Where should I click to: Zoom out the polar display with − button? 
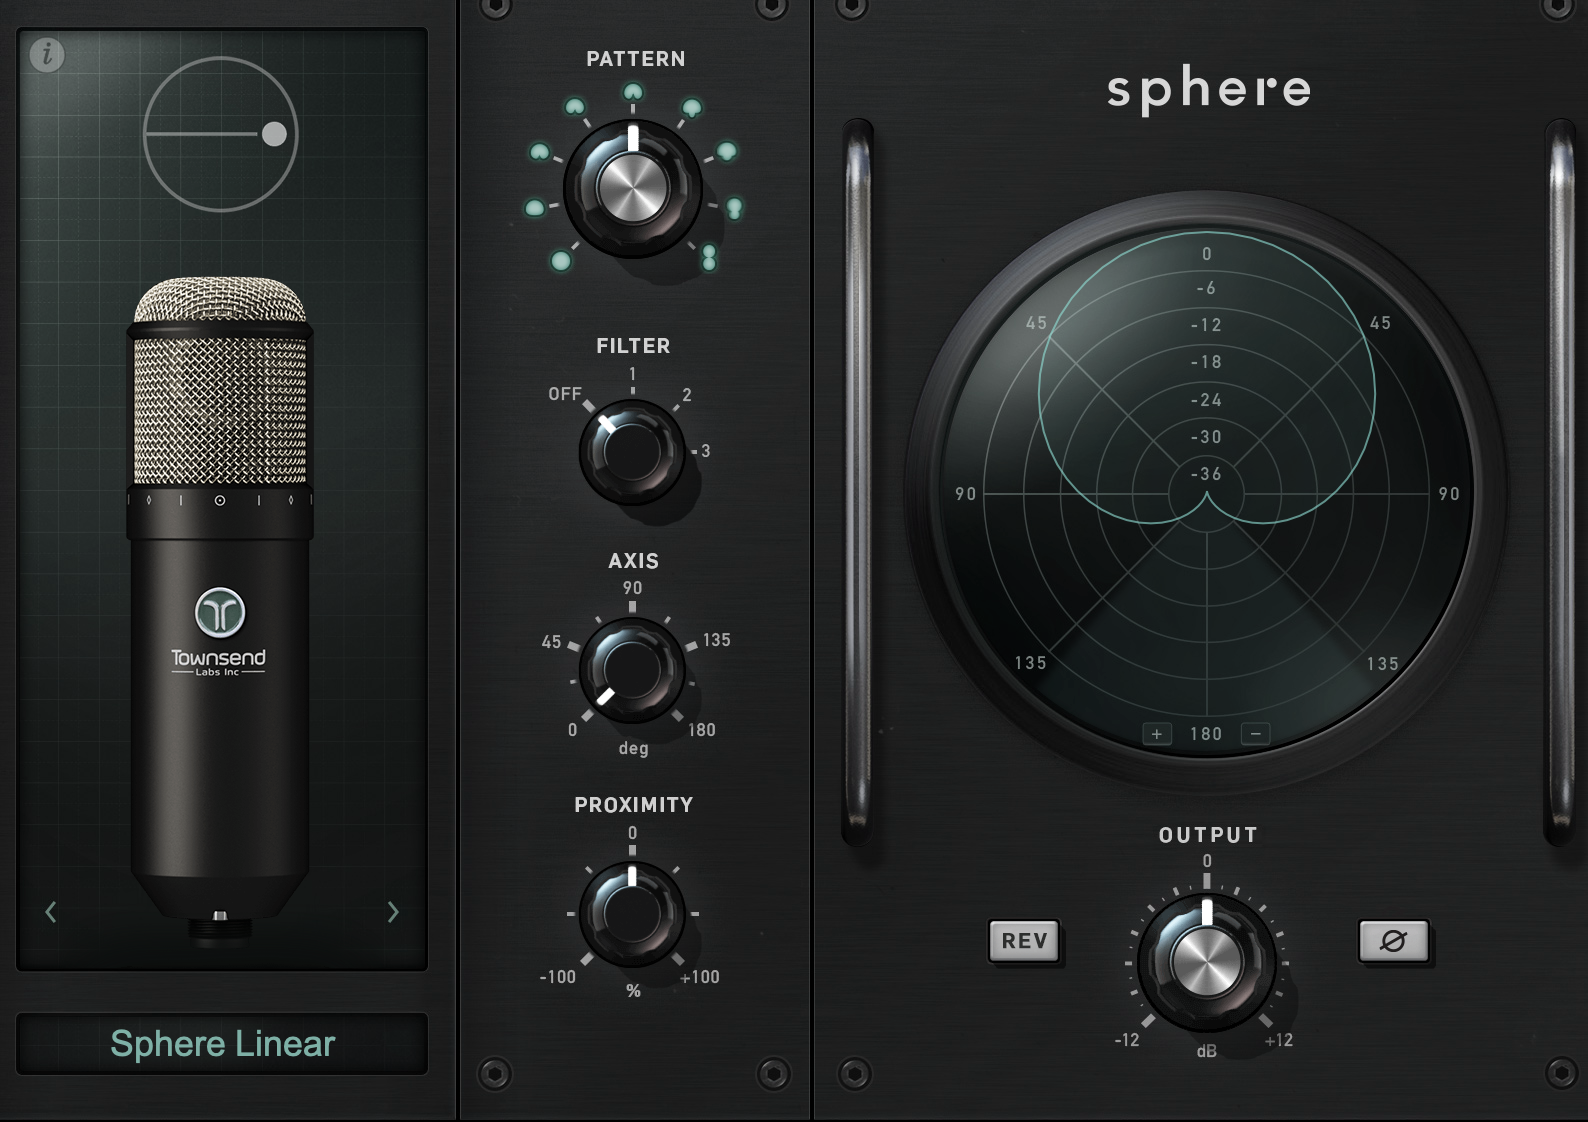tap(1255, 734)
